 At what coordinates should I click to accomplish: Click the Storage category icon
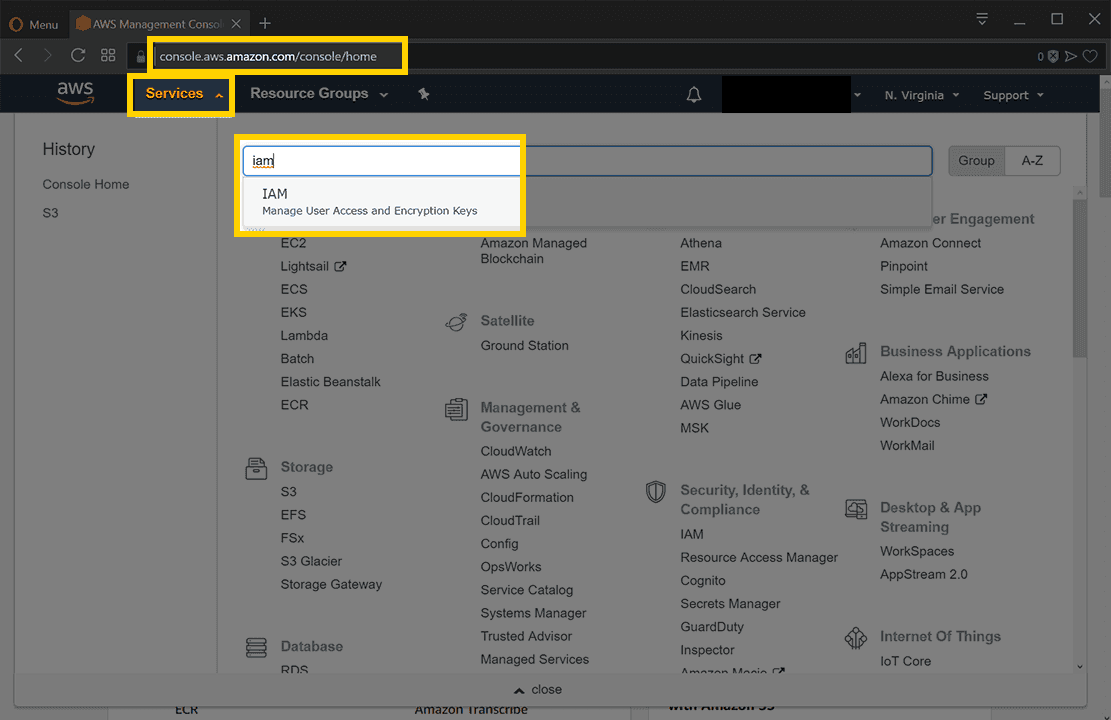click(x=257, y=468)
